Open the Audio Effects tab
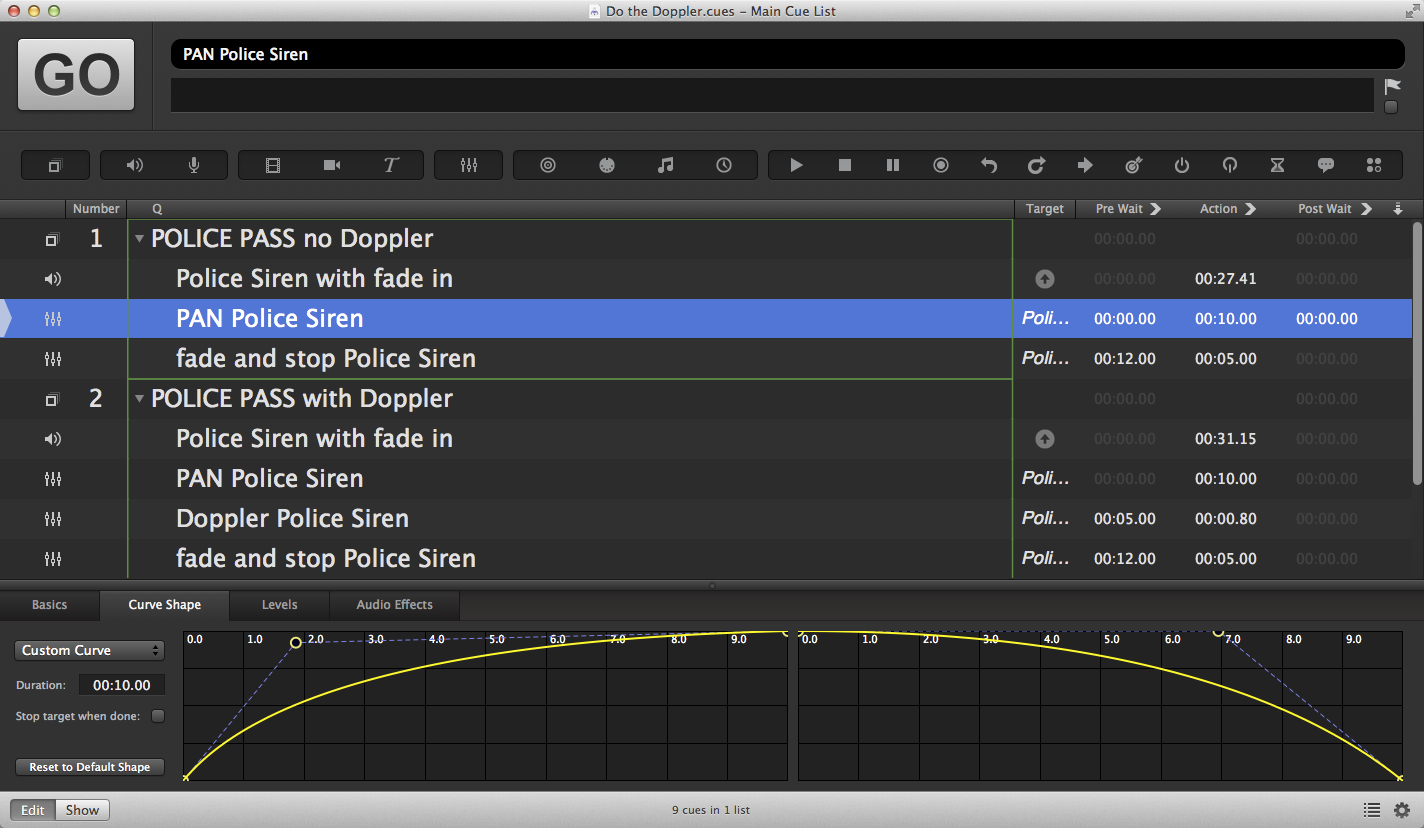Screen dimensions: 1424x828 (x=394, y=605)
